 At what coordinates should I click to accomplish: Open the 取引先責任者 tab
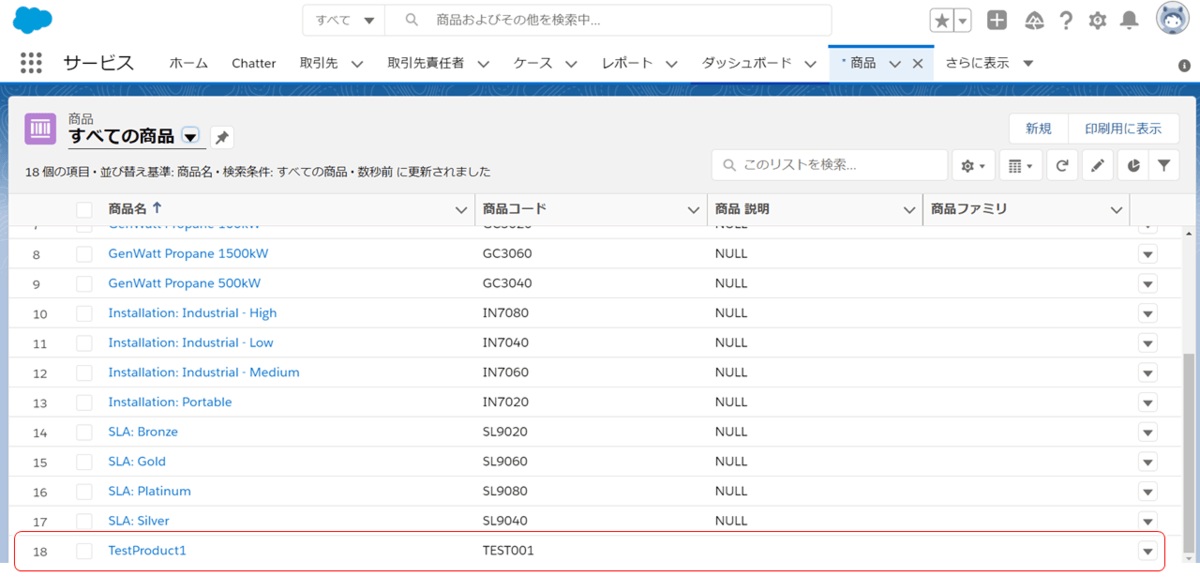(425, 63)
